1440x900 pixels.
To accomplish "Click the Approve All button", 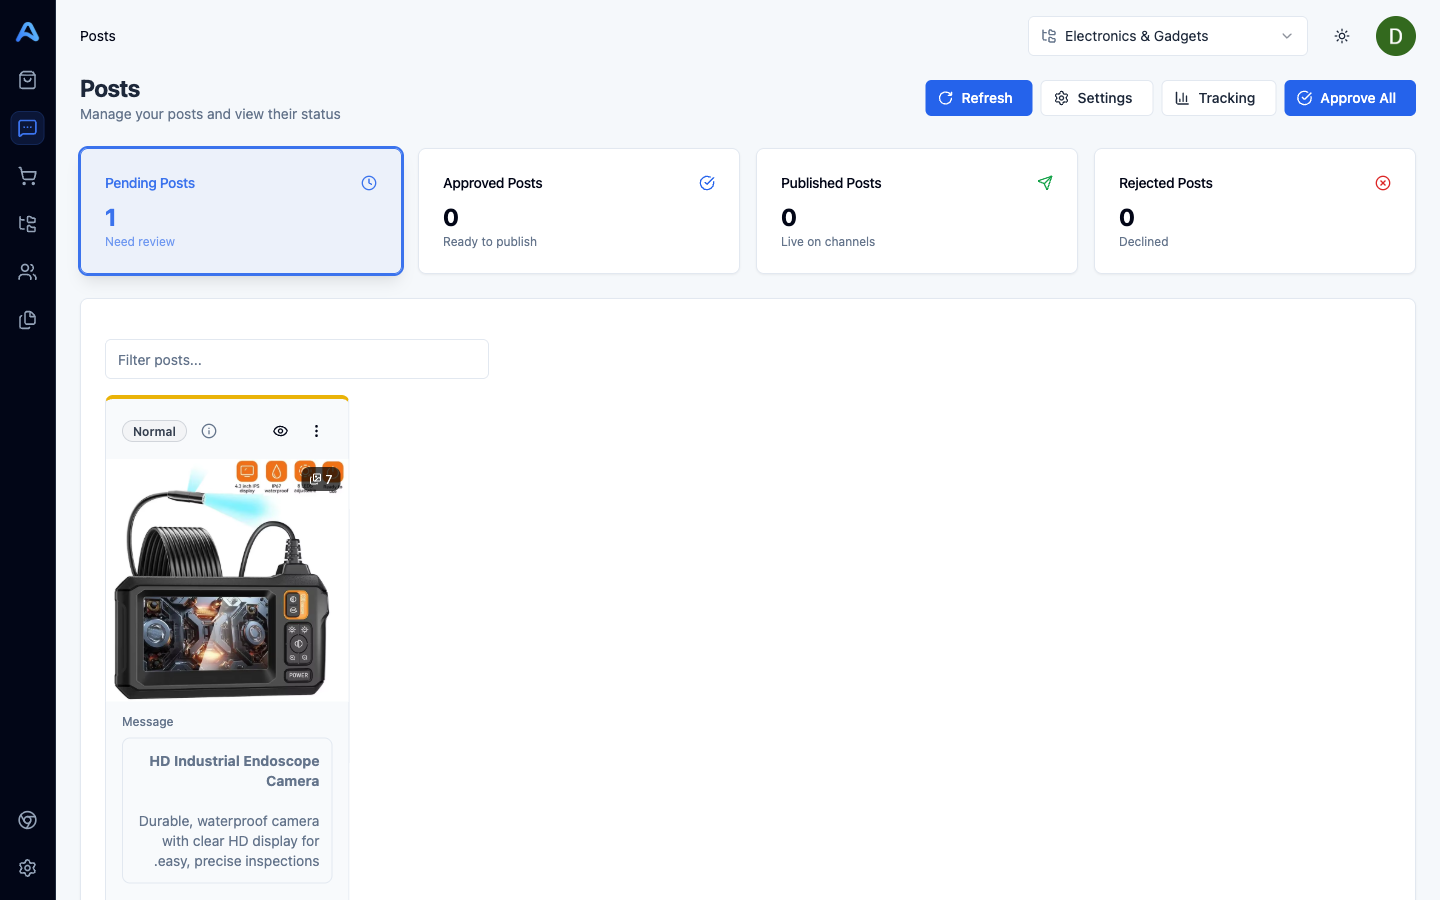I will click(1349, 98).
